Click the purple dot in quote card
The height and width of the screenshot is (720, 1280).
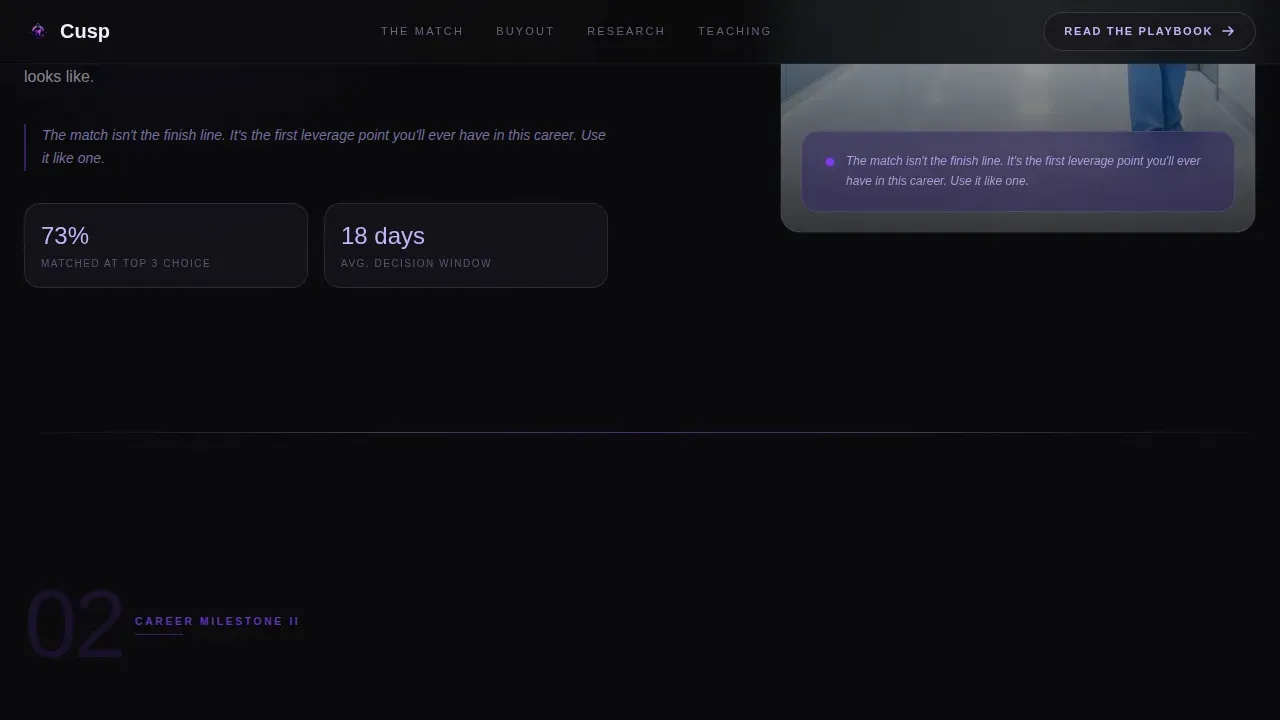830,162
